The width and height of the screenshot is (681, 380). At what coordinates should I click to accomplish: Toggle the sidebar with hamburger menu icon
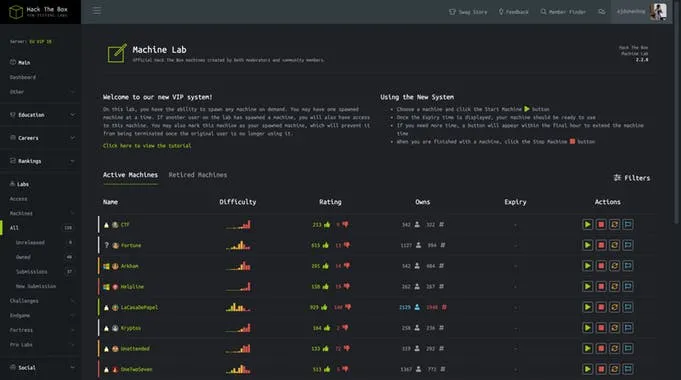pos(96,10)
